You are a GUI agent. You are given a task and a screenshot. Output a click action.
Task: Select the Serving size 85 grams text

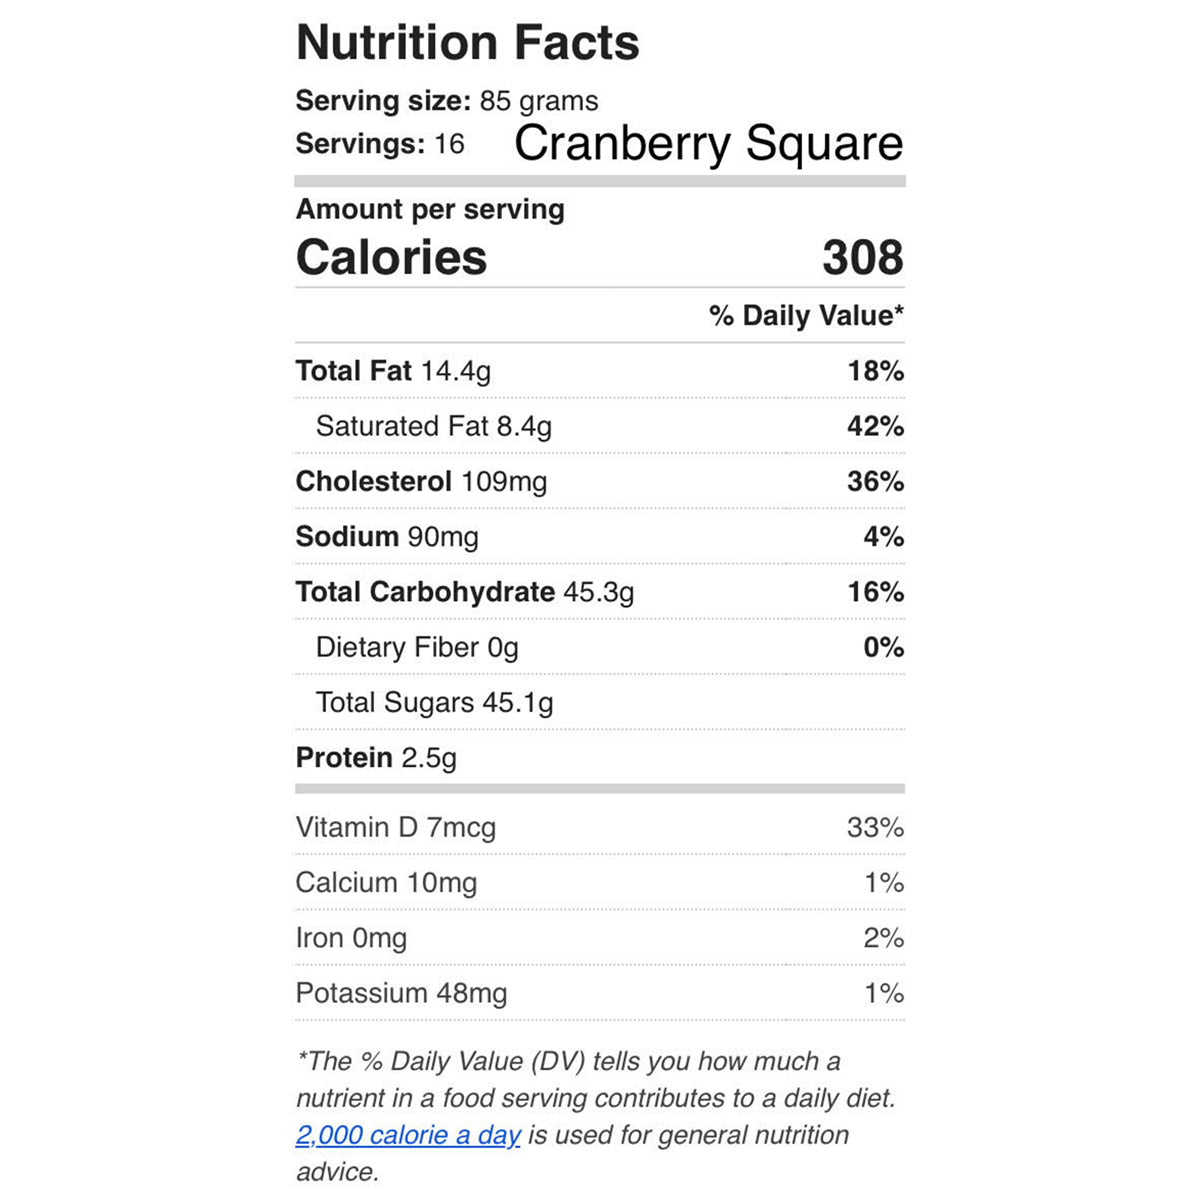point(447,101)
